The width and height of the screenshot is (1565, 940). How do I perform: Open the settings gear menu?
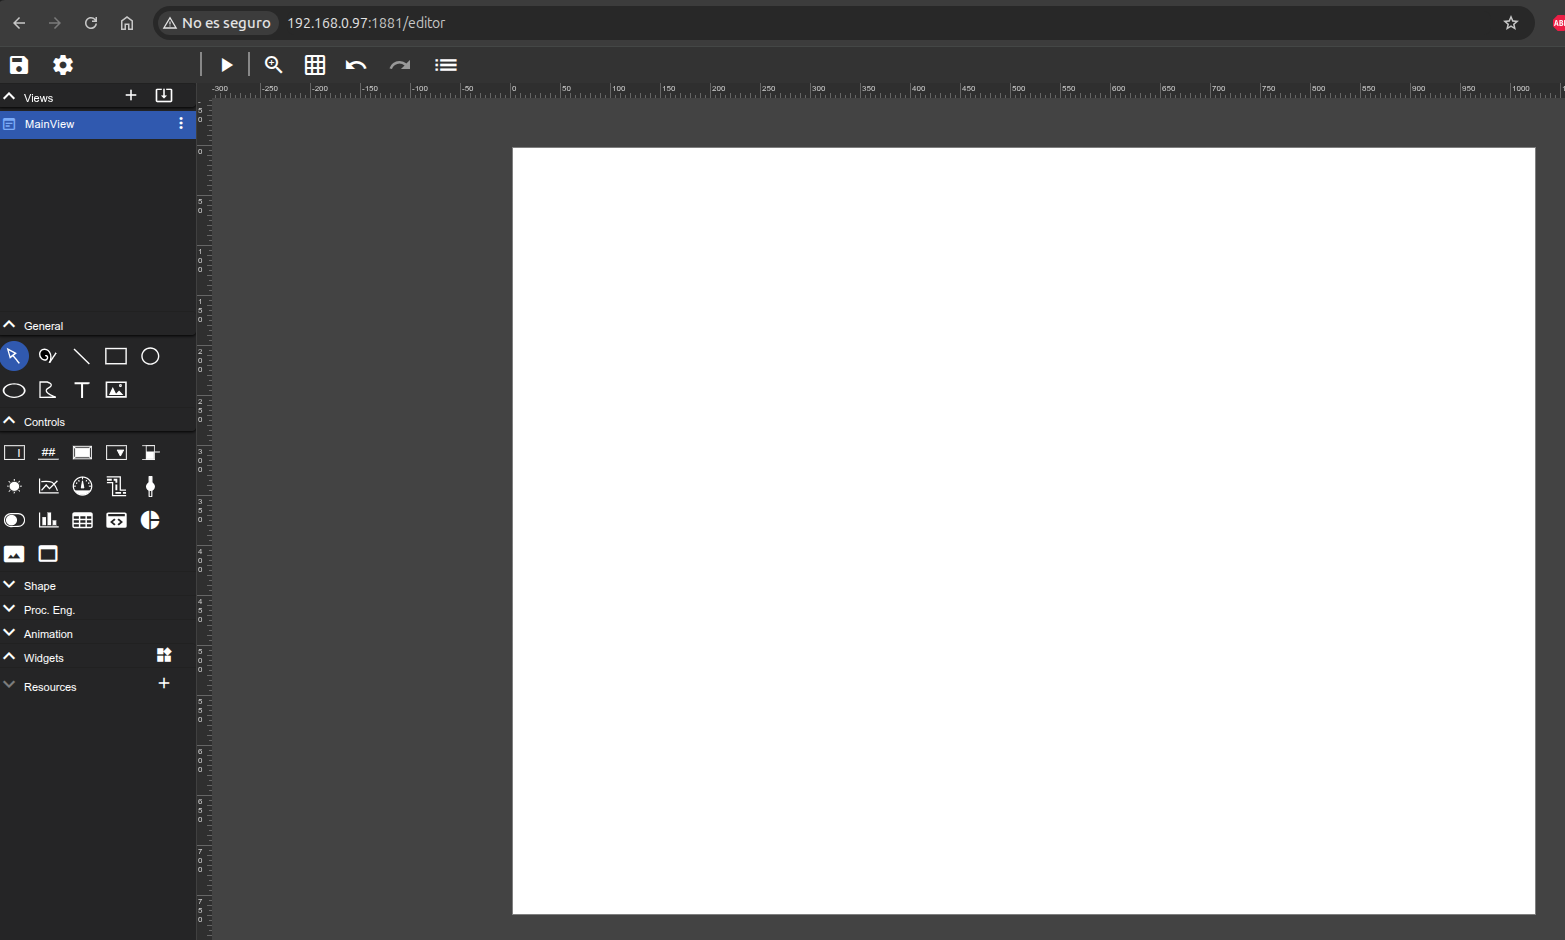tap(63, 65)
